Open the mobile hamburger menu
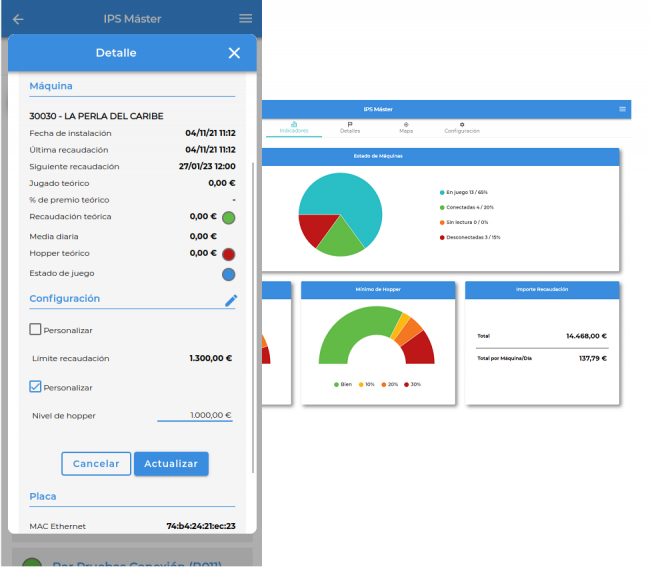650x567 pixels. tap(245, 19)
